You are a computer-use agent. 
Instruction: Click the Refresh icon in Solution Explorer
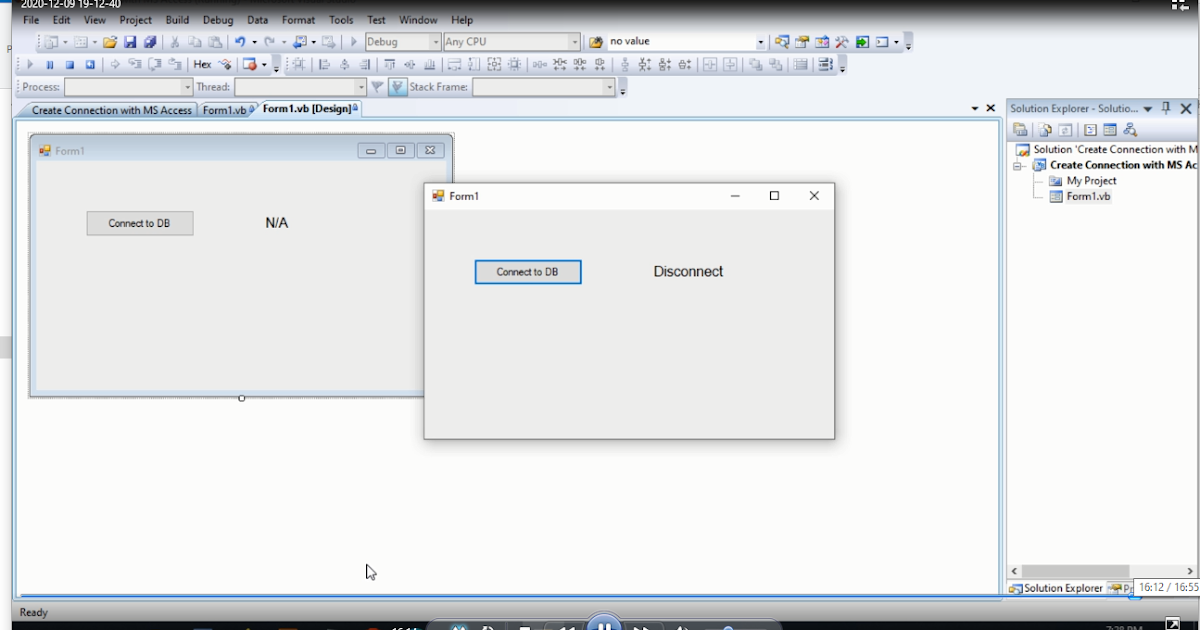tap(1066, 129)
